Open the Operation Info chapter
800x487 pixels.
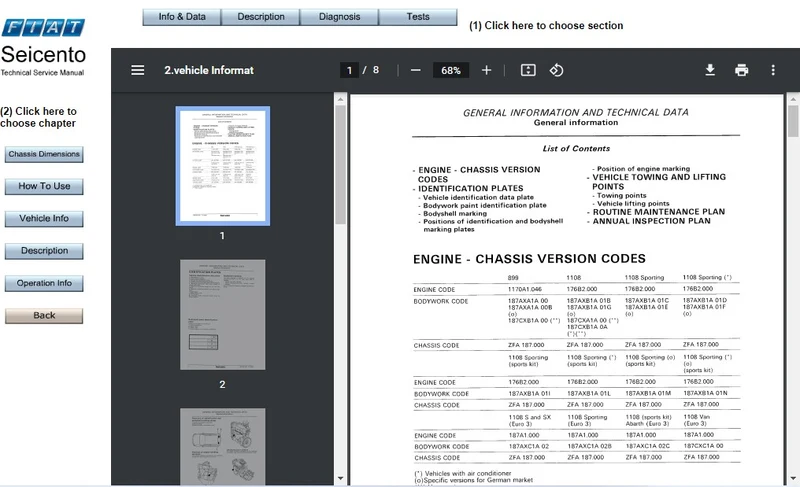(44, 283)
